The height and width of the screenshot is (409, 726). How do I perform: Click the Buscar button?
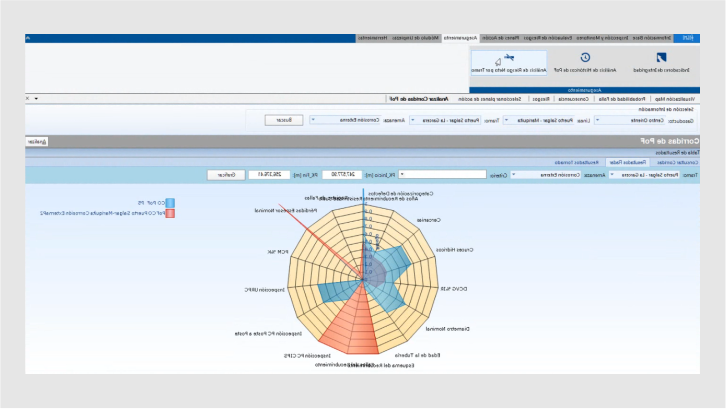coord(284,120)
